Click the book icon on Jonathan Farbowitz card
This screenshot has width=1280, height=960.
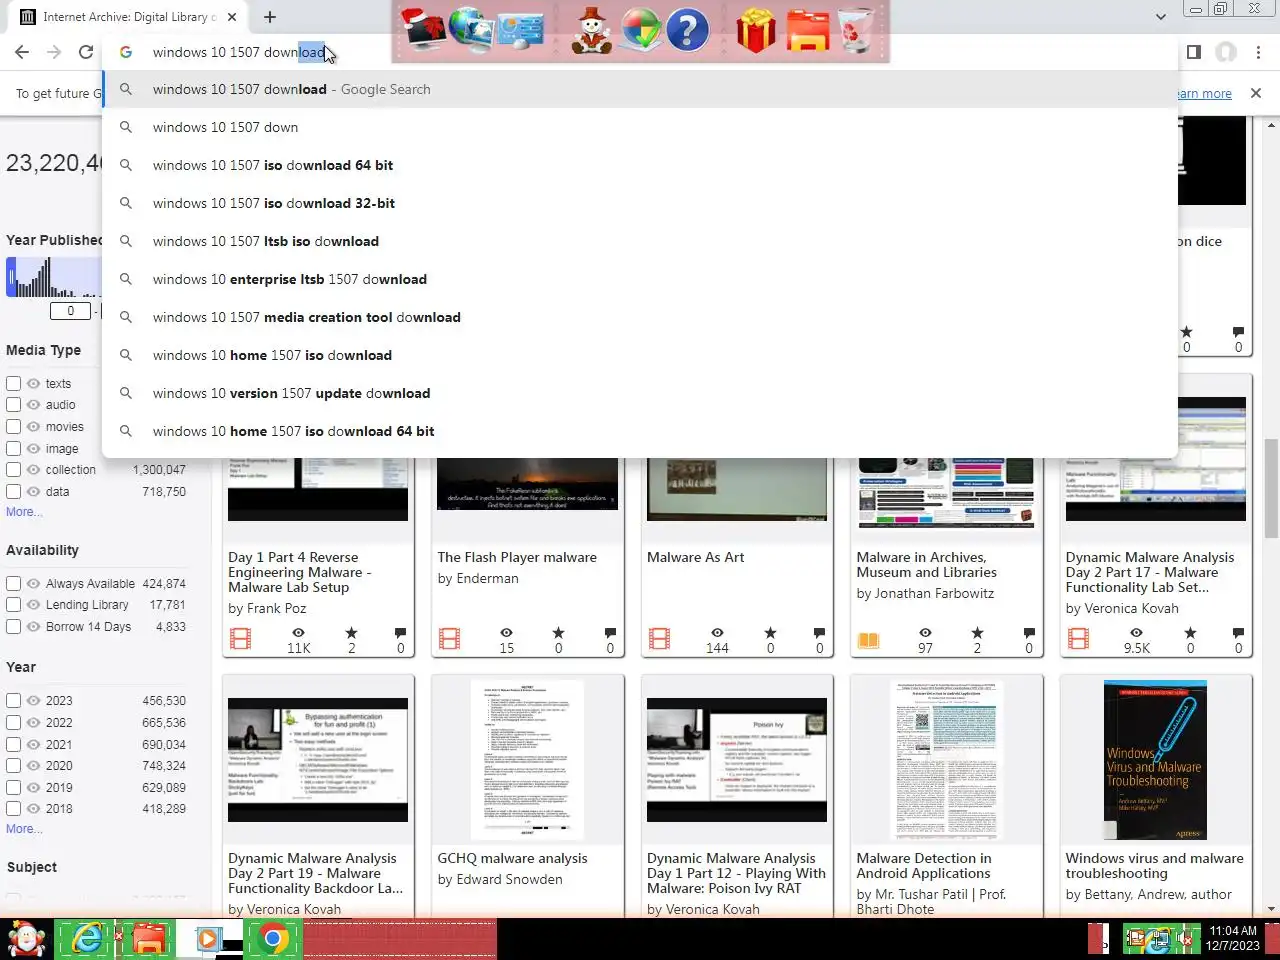coord(868,640)
